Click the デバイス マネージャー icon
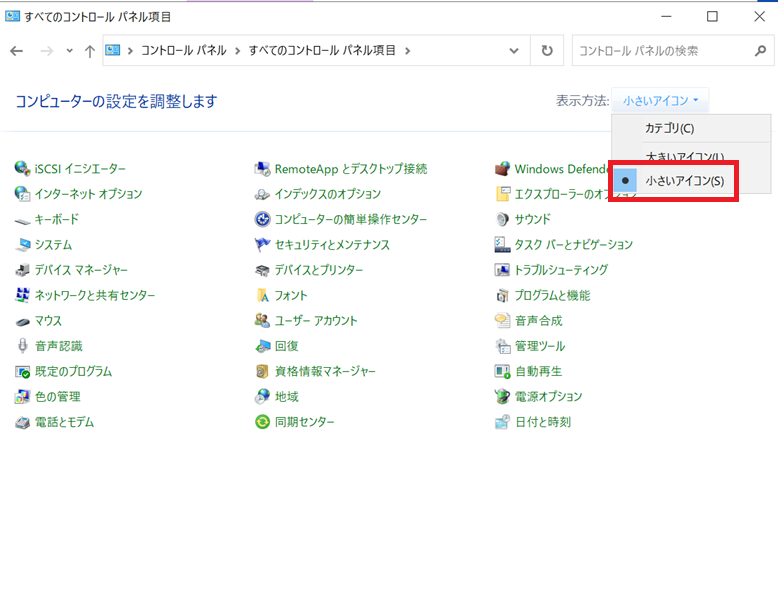This screenshot has width=778, height=591. [23, 270]
